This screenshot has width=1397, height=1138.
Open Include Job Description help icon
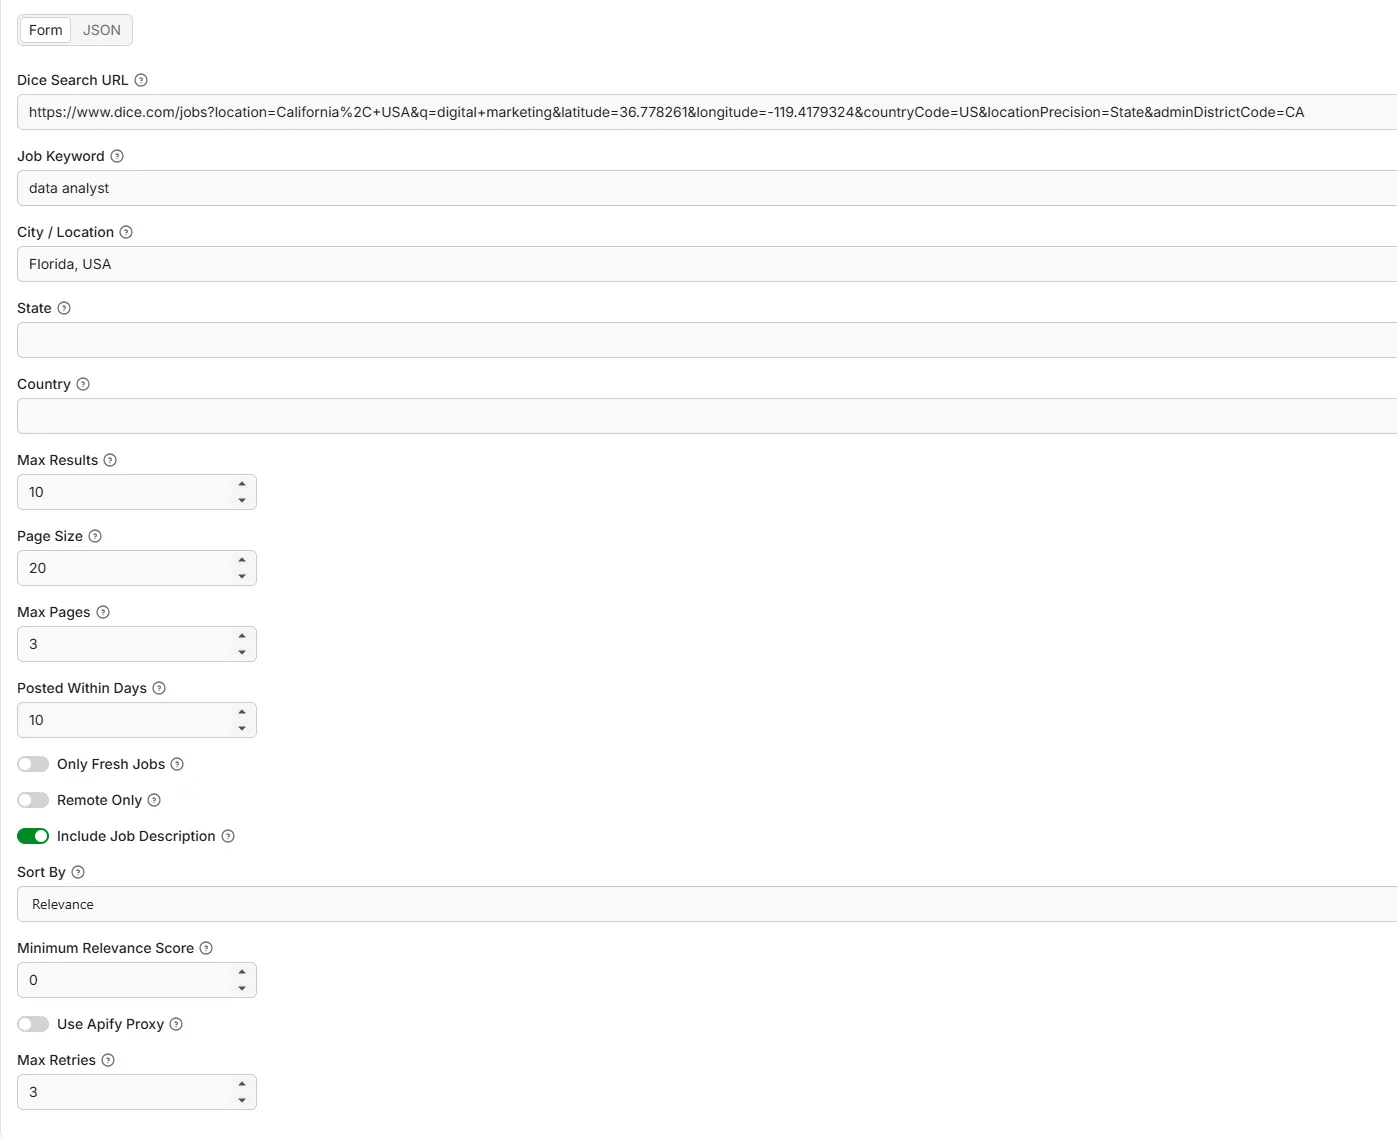[228, 836]
